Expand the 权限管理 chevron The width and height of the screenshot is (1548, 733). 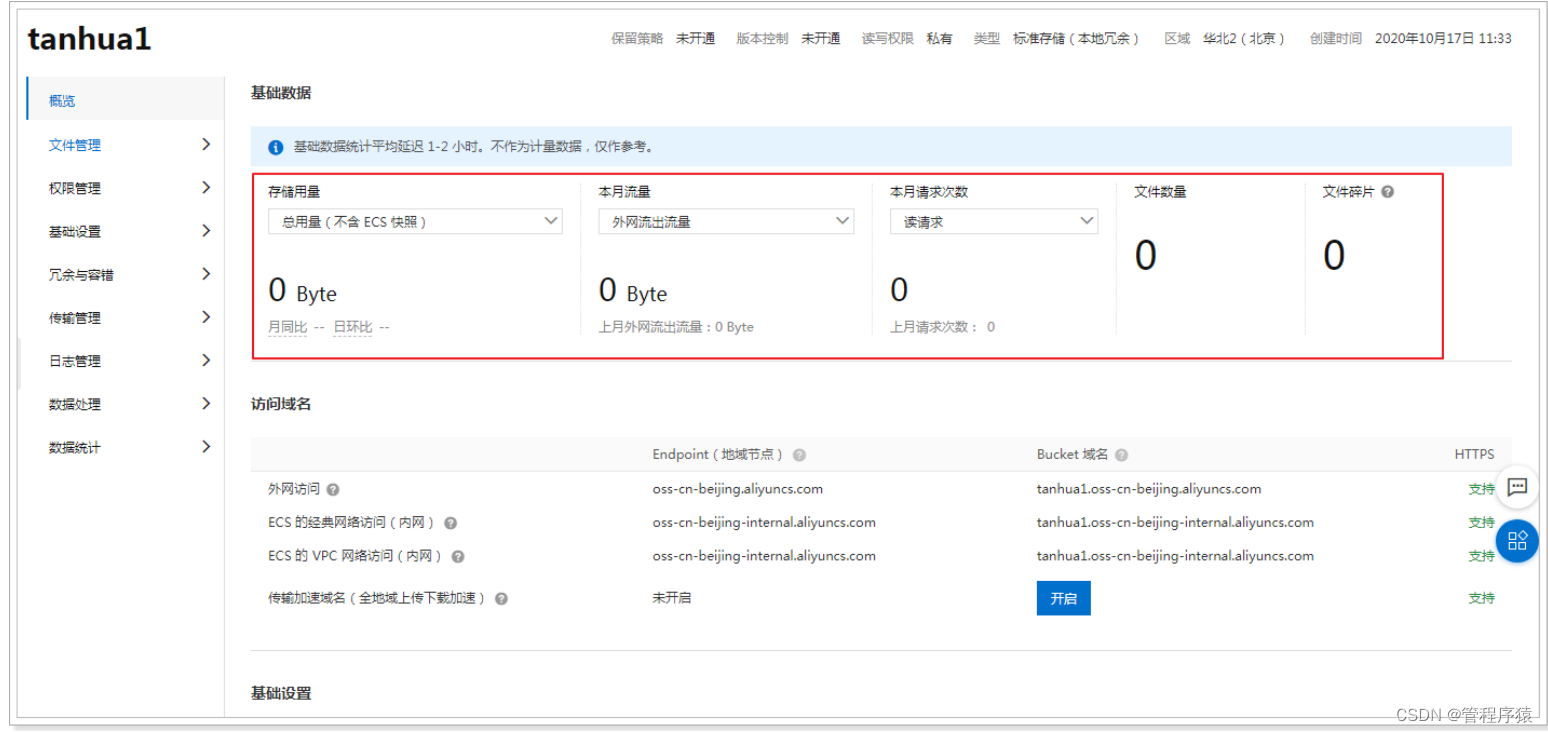point(206,187)
